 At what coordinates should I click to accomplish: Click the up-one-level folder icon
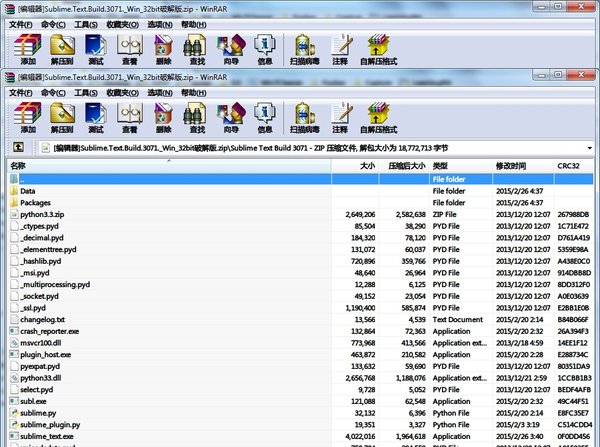click(x=18, y=147)
